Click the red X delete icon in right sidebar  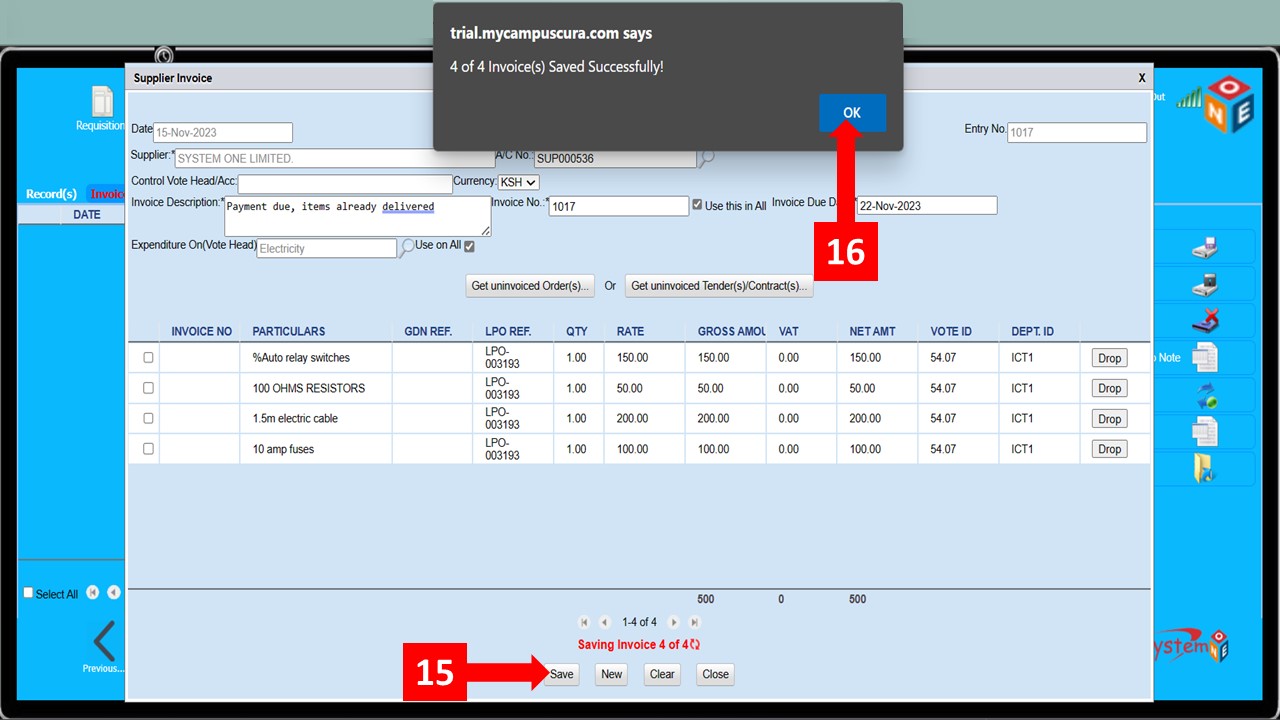pyautogui.click(x=1205, y=320)
